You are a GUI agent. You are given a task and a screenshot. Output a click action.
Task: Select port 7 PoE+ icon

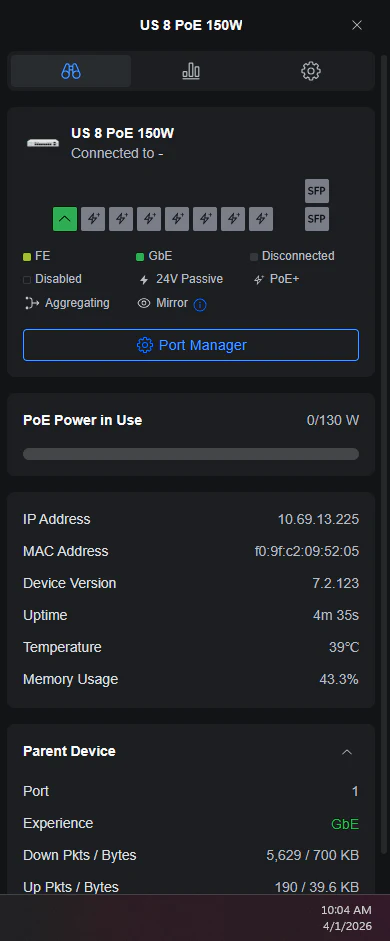233,219
